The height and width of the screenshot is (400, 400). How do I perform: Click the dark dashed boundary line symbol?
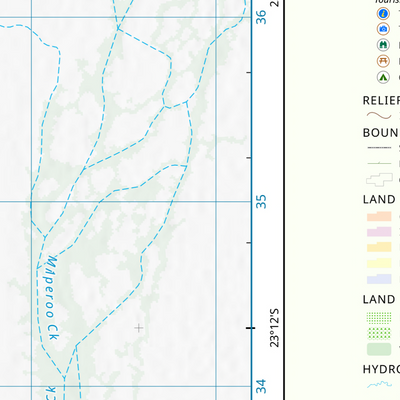tap(379, 147)
